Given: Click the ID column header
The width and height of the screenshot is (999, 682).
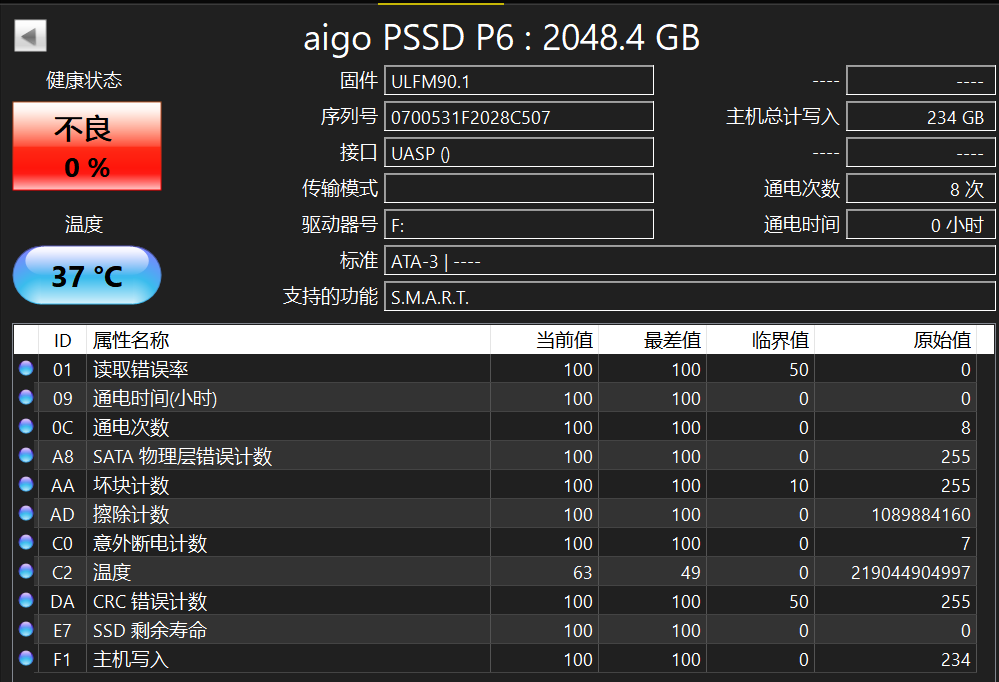Looking at the screenshot, I should point(62,340).
